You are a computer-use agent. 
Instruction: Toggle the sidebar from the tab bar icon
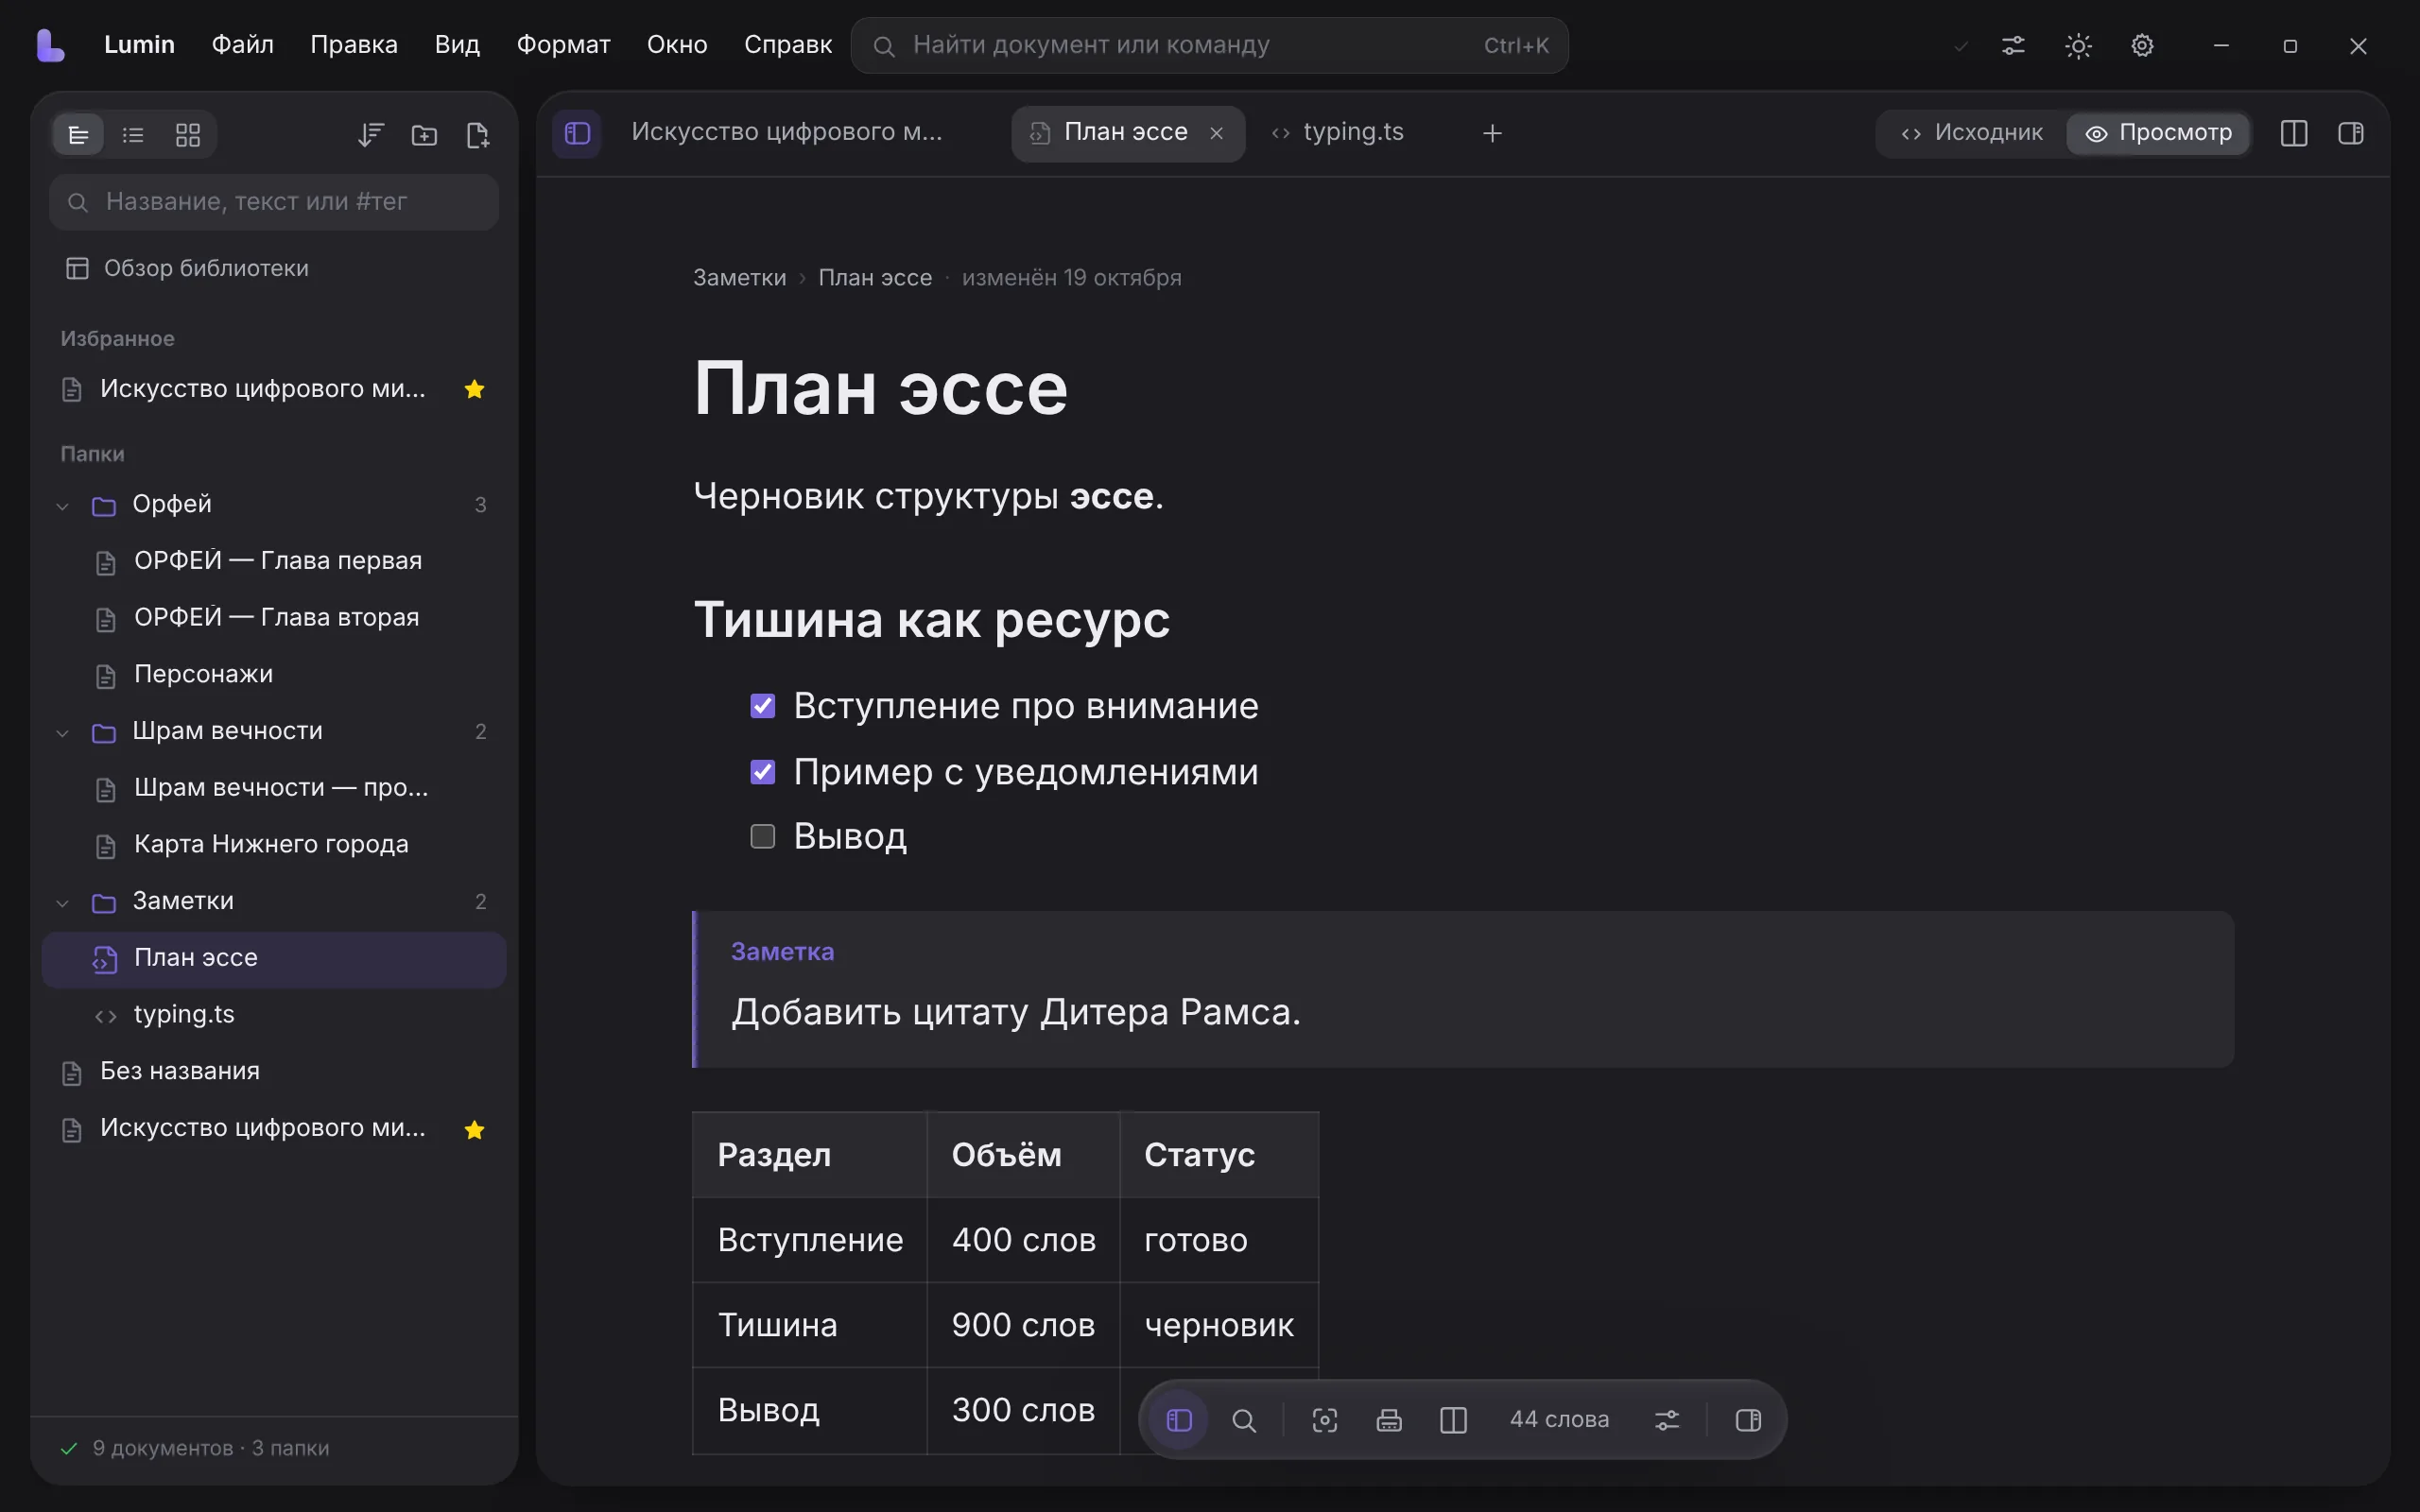tap(577, 133)
